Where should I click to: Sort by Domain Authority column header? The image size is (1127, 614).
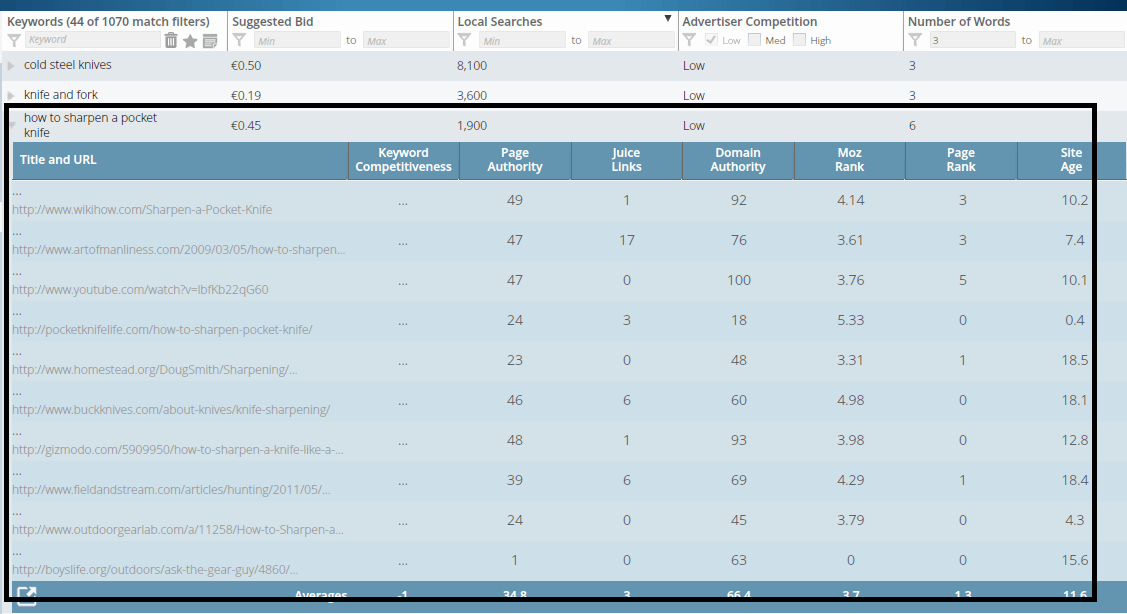click(x=738, y=160)
